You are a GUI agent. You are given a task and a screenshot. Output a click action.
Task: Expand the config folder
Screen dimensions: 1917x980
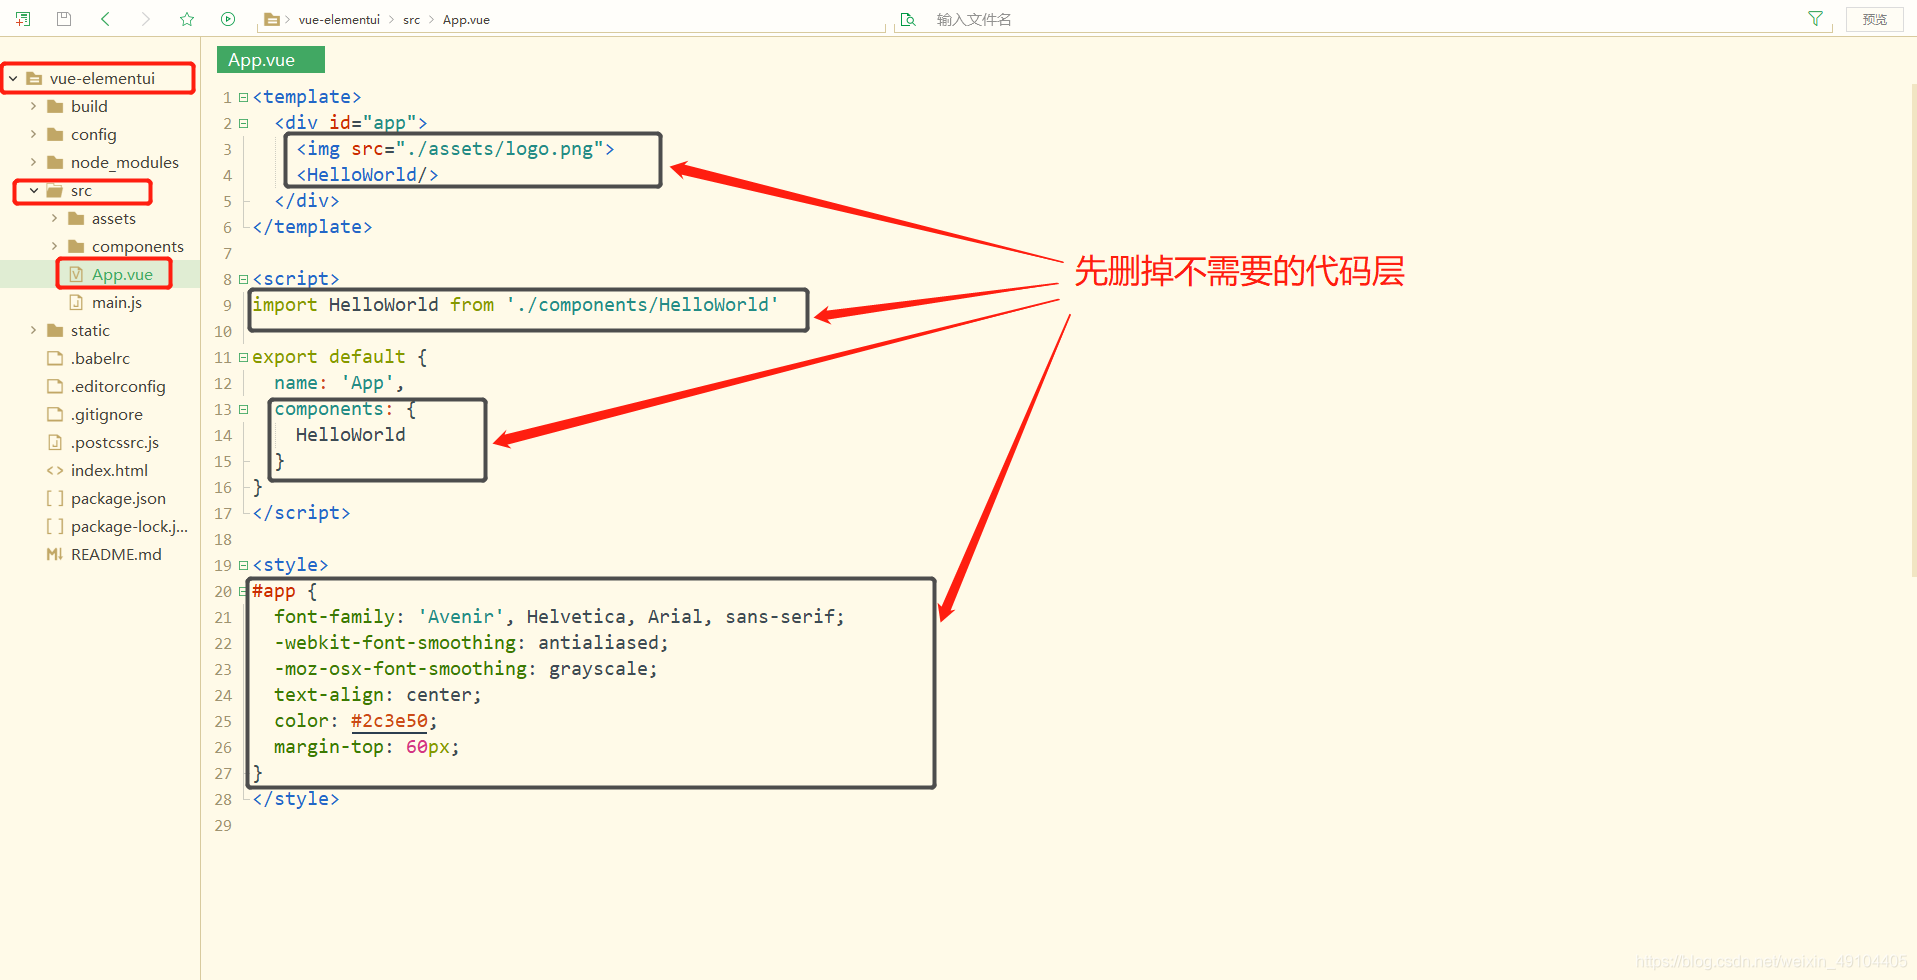[x=33, y=134]
